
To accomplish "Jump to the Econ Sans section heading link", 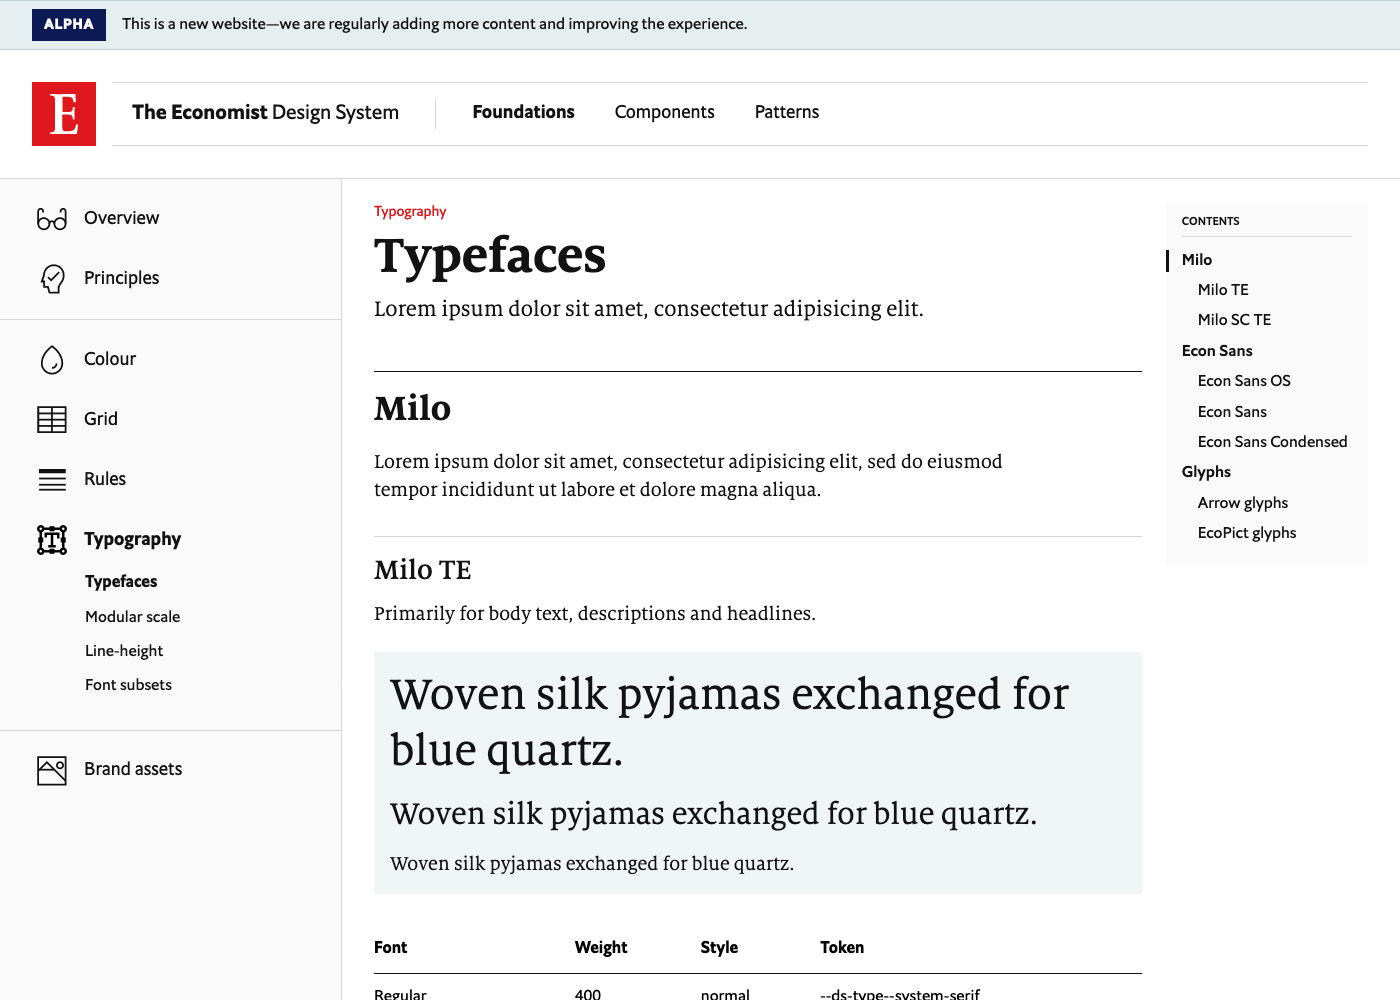I will click(1217, 351).
